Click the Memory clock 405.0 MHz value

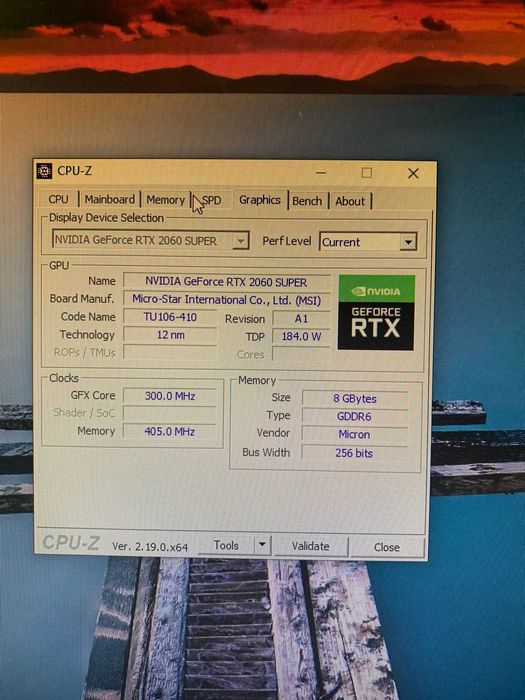point(170,432)
